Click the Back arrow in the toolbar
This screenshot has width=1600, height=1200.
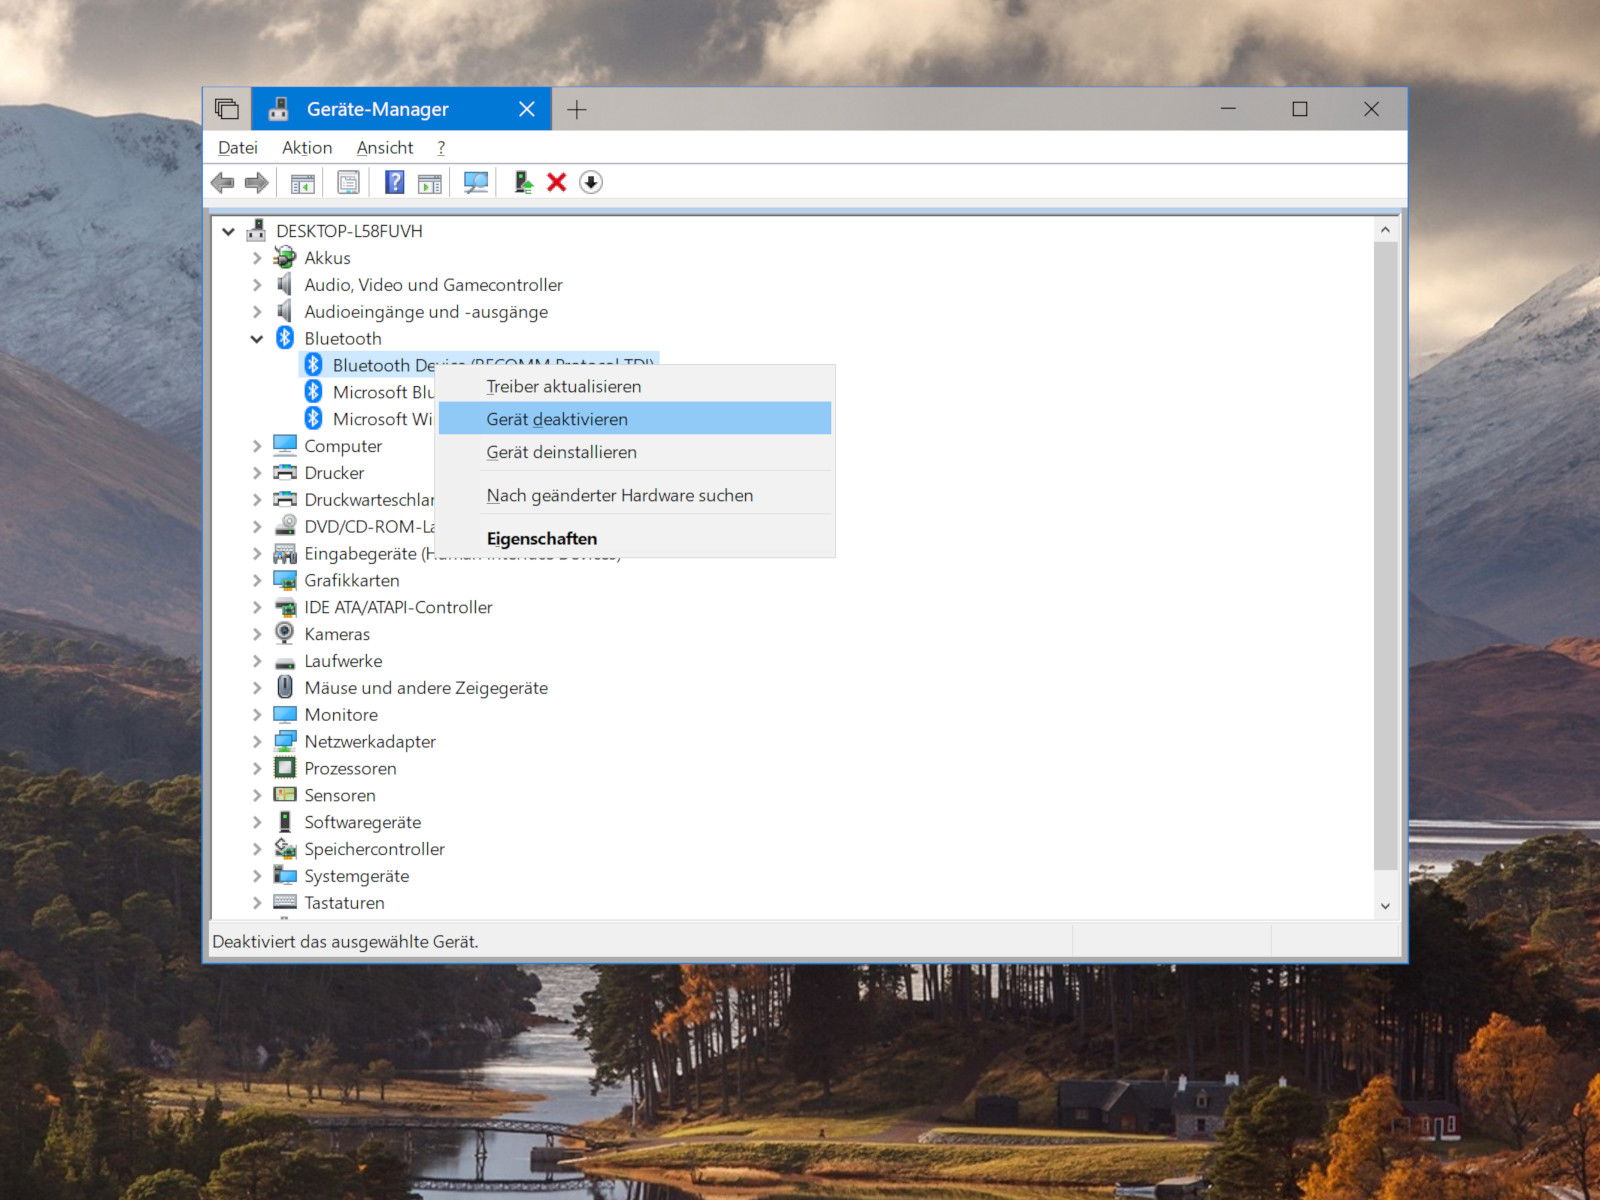click(223, 182)
